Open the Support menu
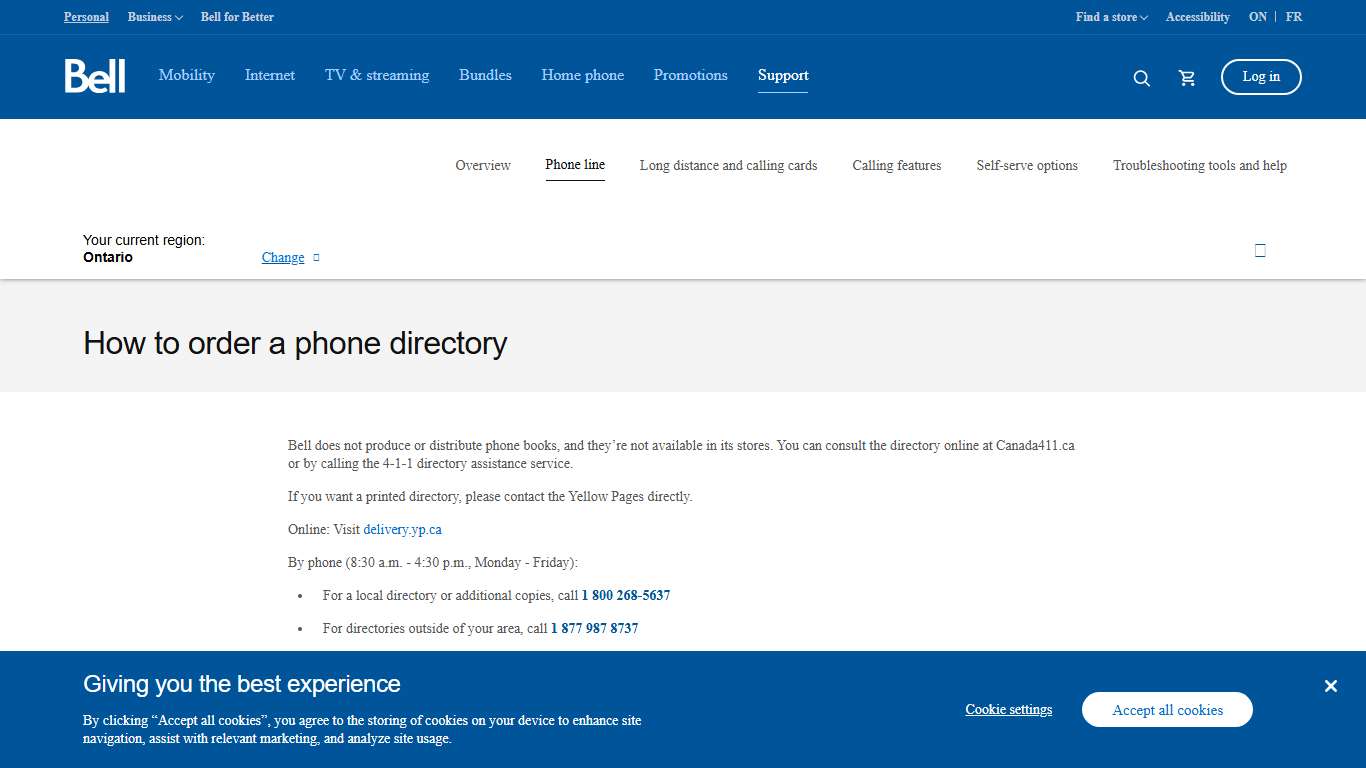This screenshot has width=1366, height=768. (x=783, y=75)
